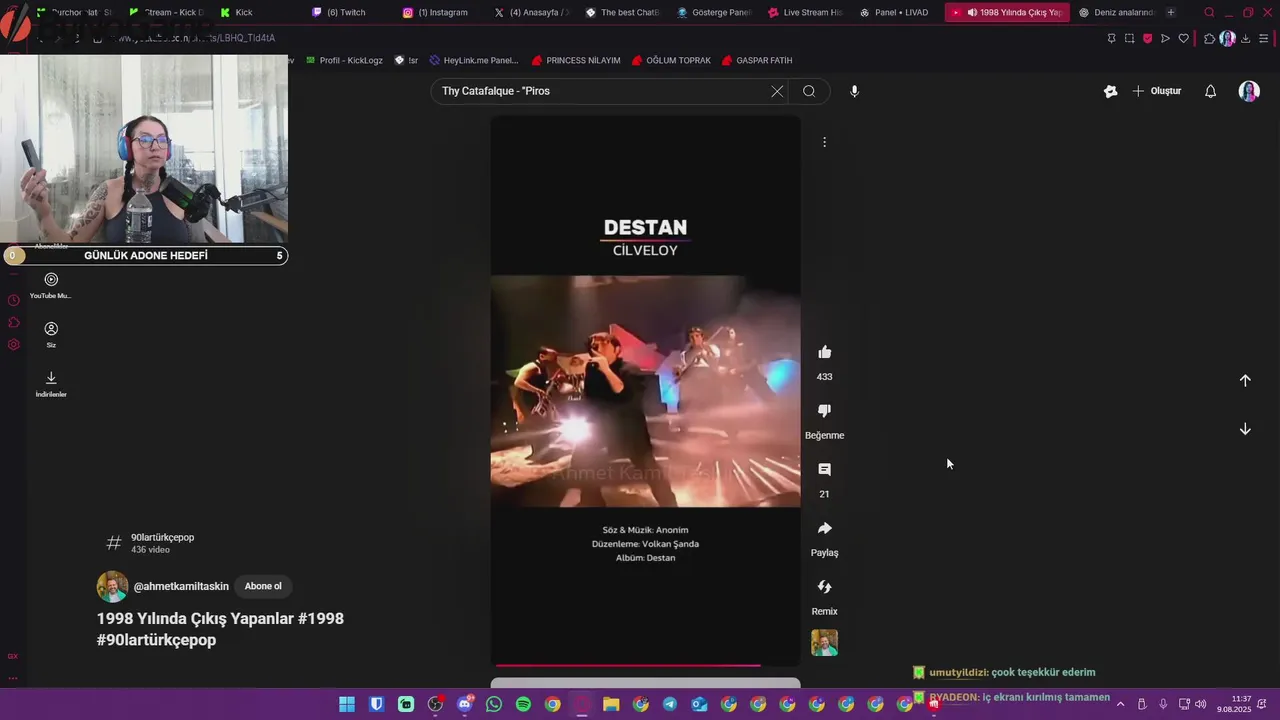Switch to the Gösterge Paneli tab
Screen dimensions: 1280x720
pos(714,12)
